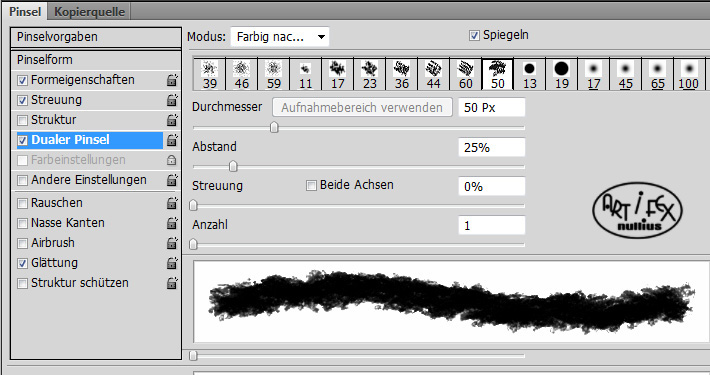Image resolution: width=710 pixels, height=375 pixels.
Task: Open the Pinsel tab
Action: tap(25, 12)
